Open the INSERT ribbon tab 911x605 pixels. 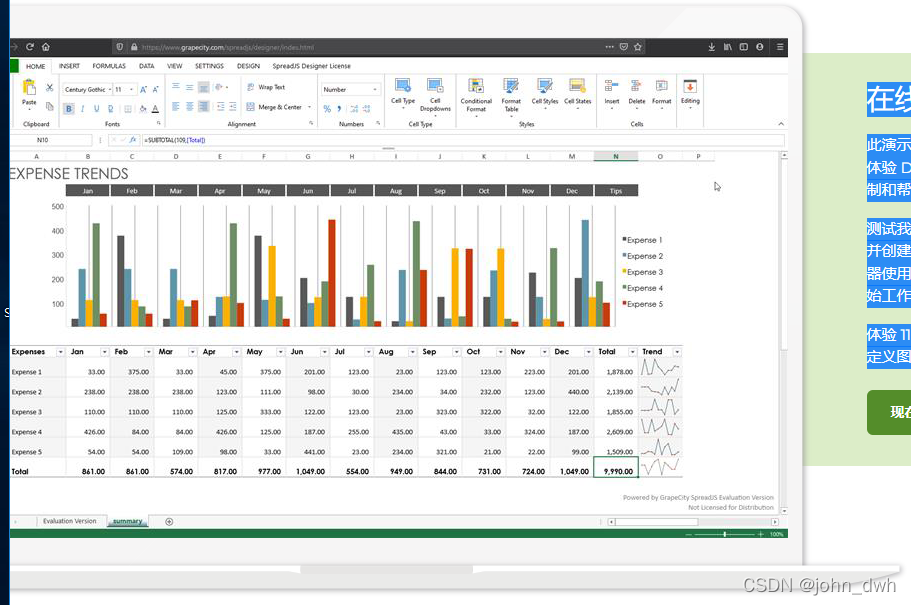tap(69, 66)
